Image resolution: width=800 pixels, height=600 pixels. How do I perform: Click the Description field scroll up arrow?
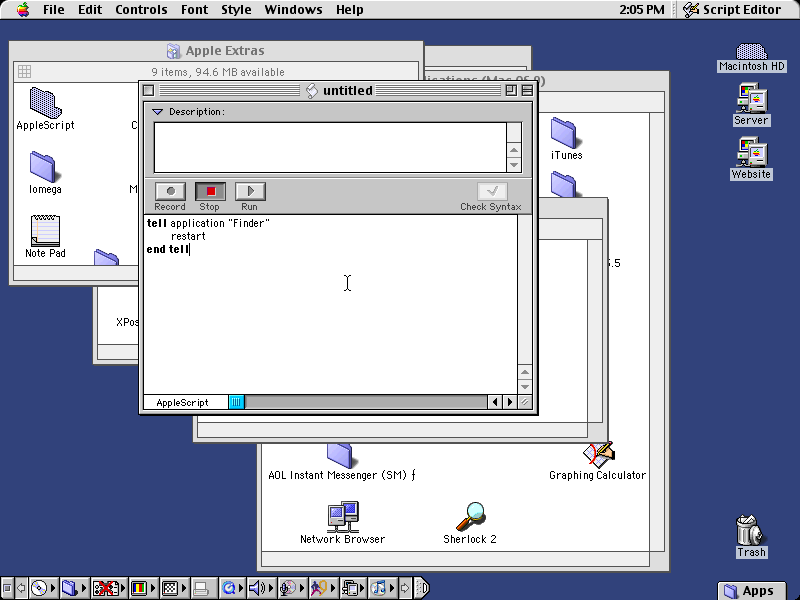514,150
